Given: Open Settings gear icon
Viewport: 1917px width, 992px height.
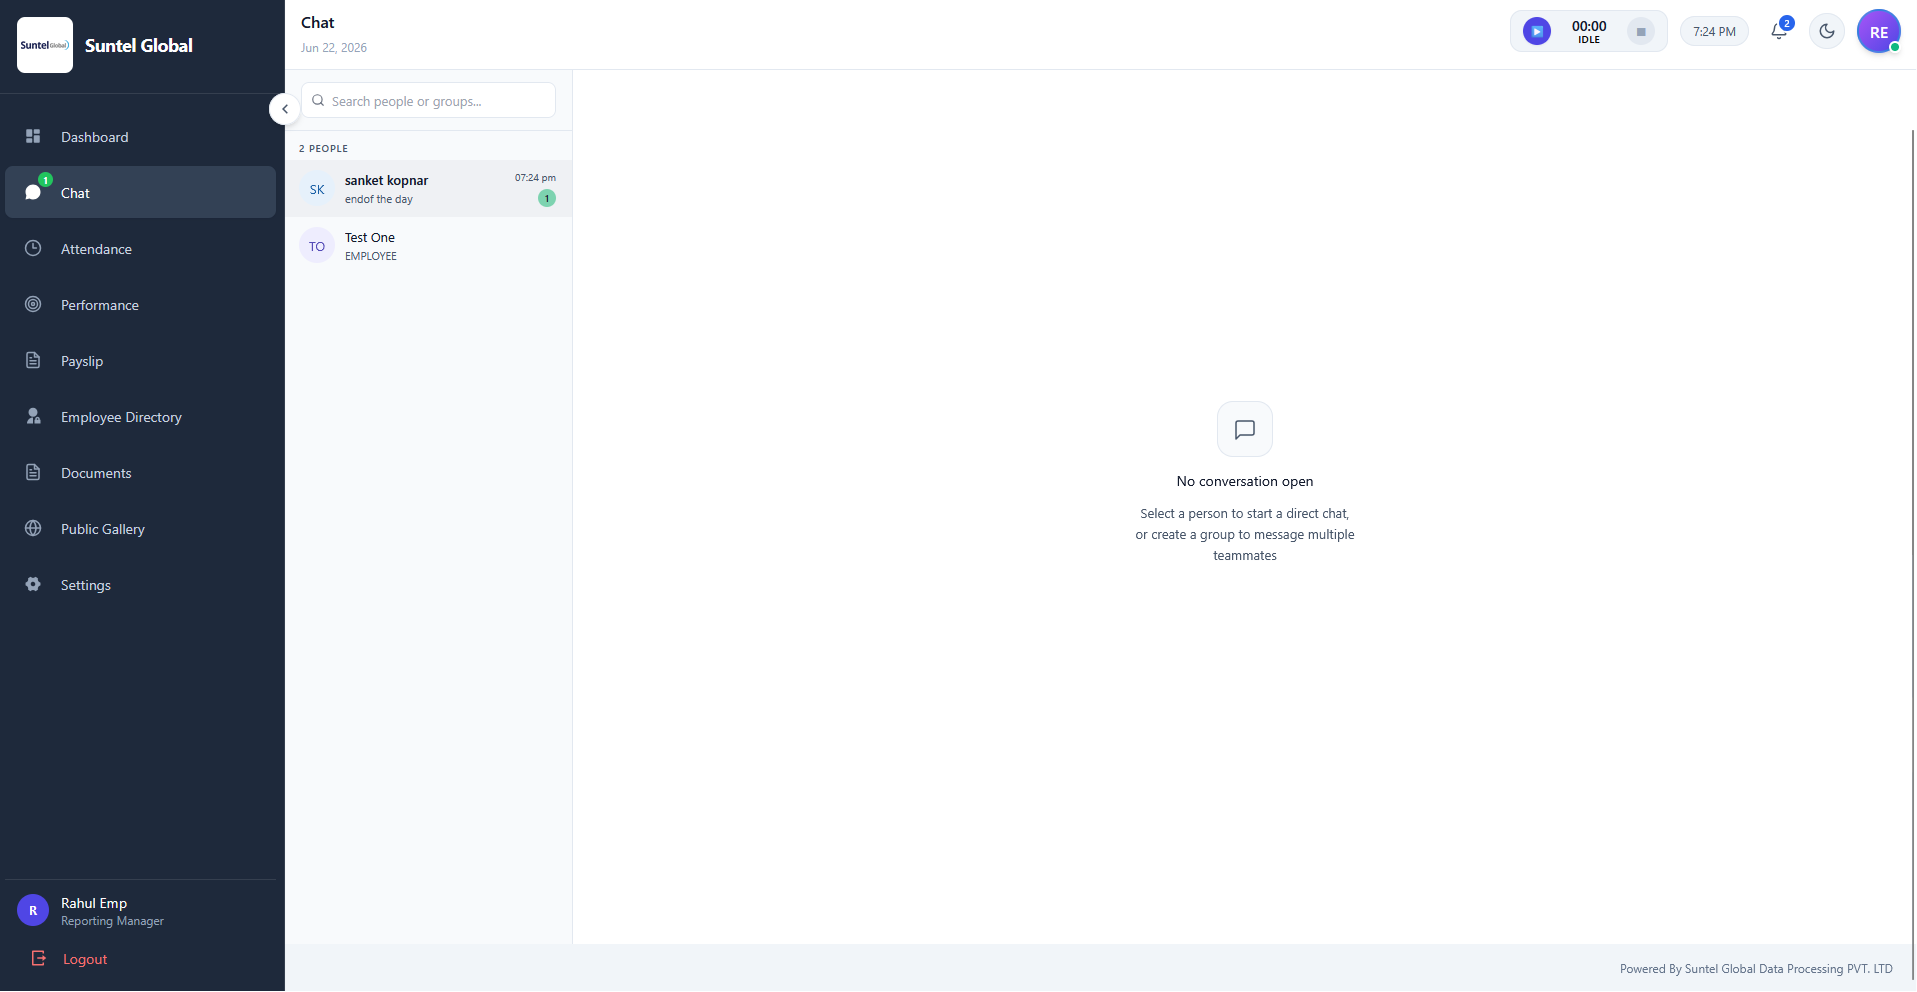Looking at the screenshot, I should (x=33, y=584).
